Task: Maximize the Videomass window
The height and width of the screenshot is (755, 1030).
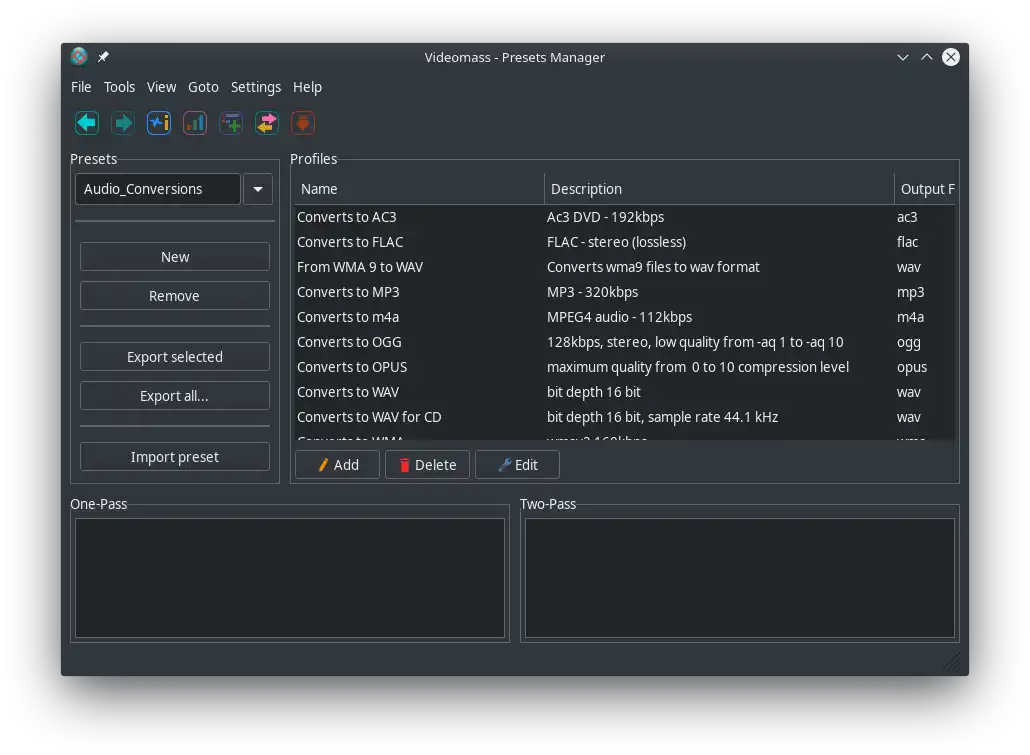Action: pyautogui.click(x=926, y=57)
